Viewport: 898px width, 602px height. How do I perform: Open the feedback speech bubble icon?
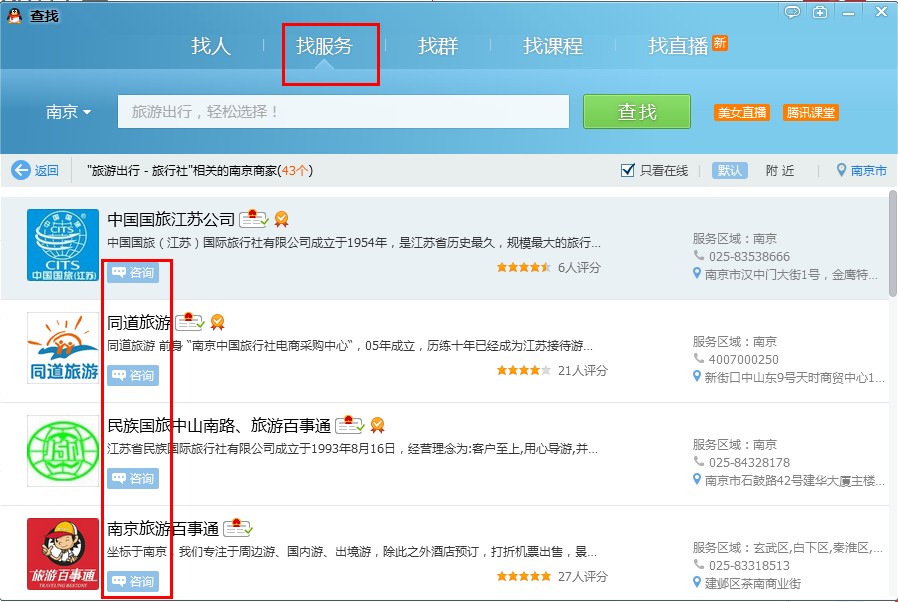793,10
